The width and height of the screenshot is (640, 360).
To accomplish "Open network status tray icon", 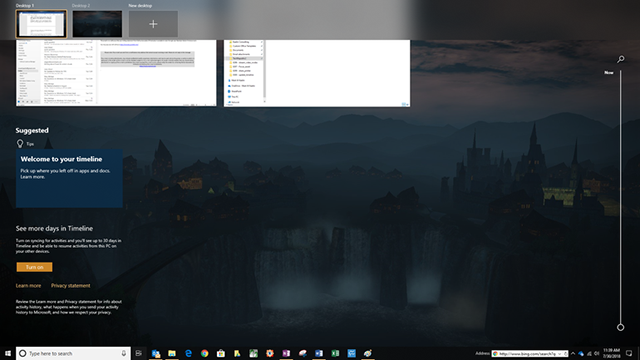I will (589, 353).
